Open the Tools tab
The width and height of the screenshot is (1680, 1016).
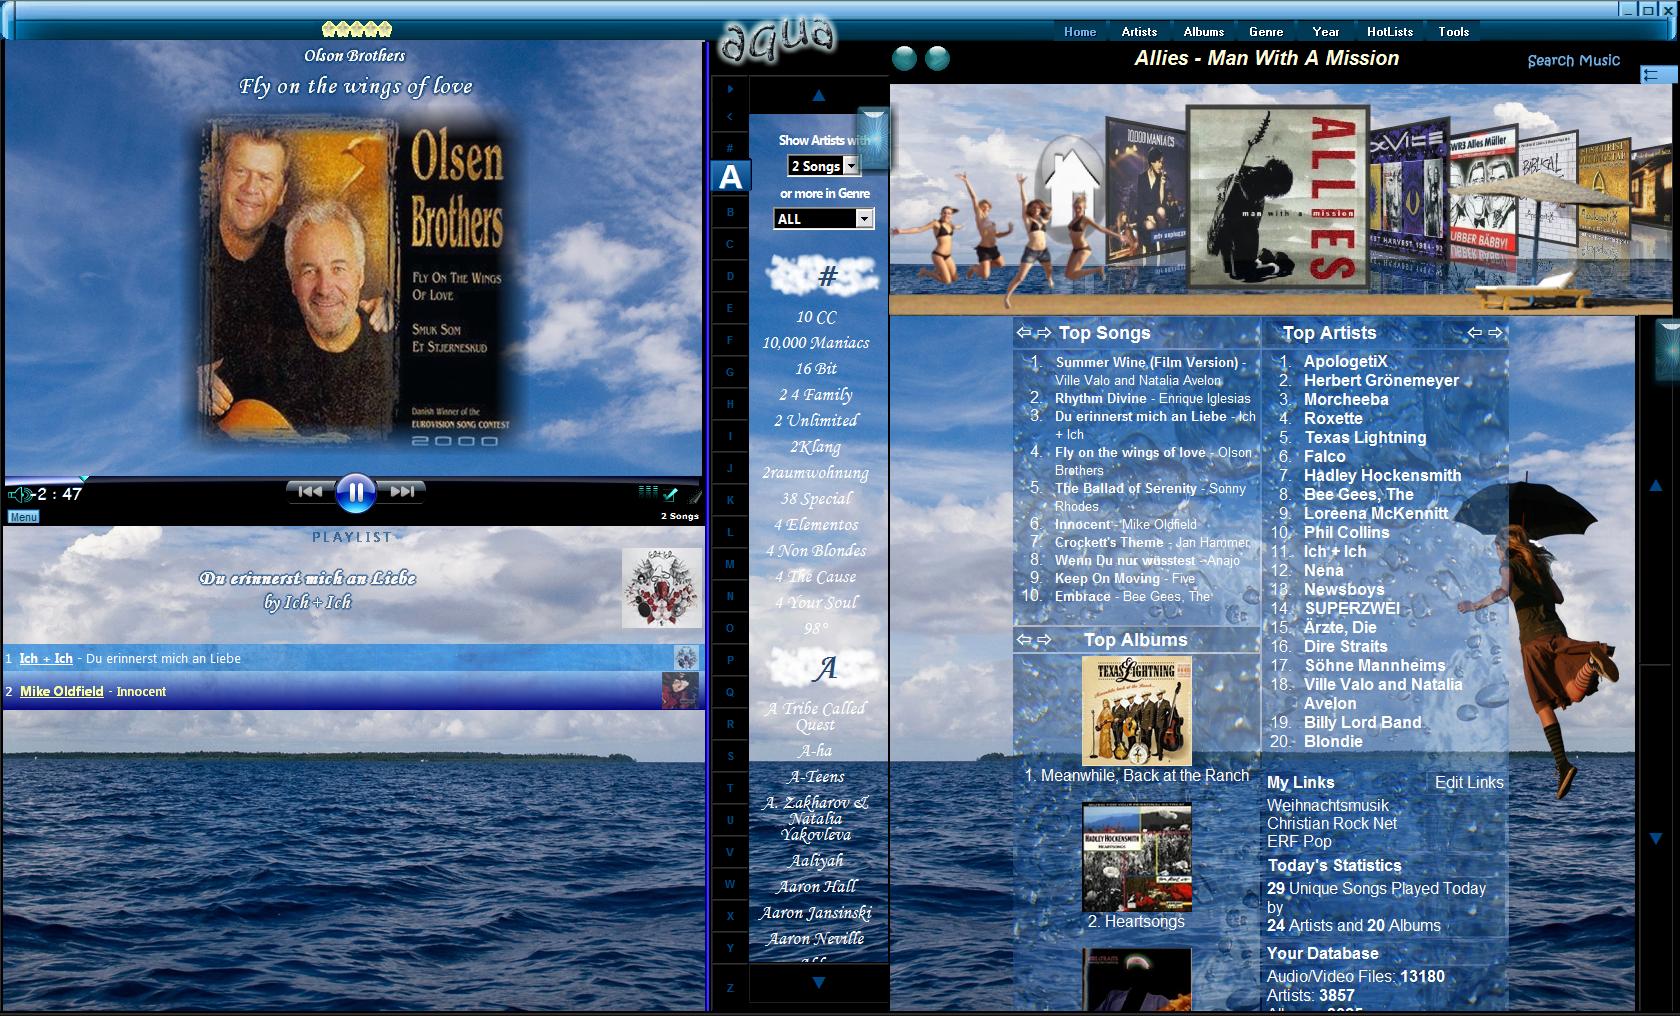coord(1454,32)
